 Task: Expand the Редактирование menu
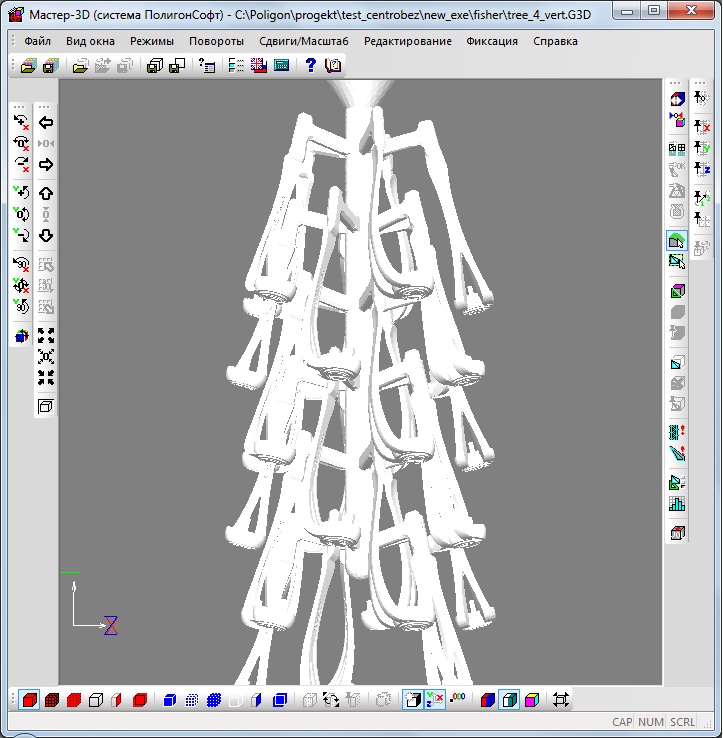(407, 42)
